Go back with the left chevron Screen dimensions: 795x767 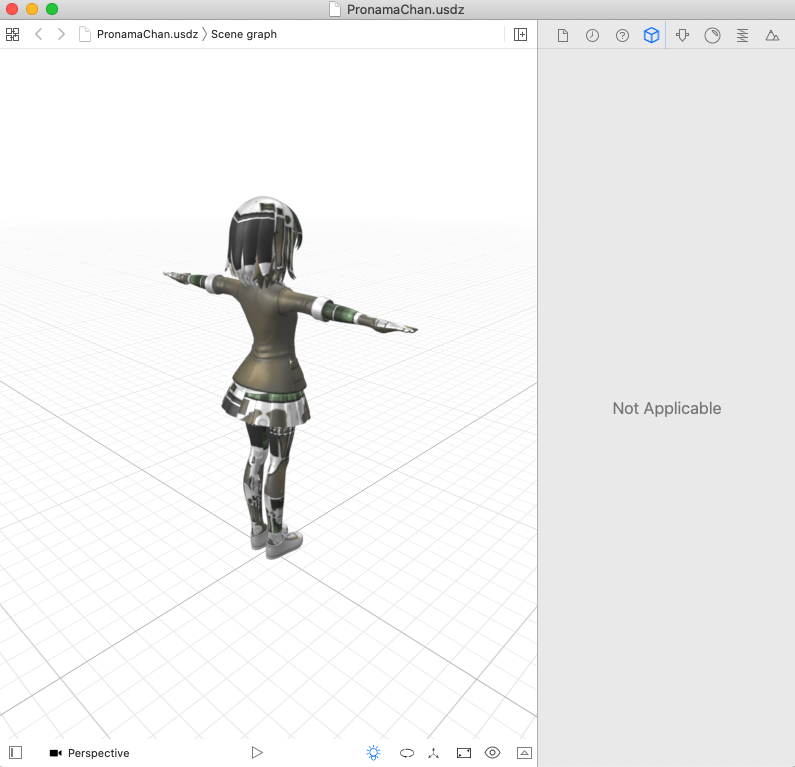tap(39, 34)
